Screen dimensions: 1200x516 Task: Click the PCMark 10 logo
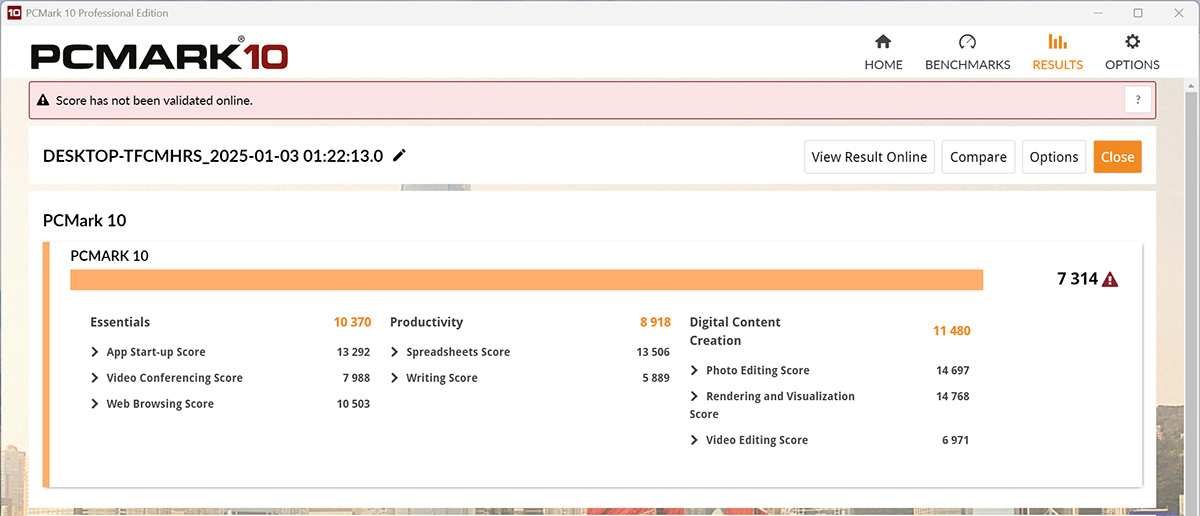coord(159,55)
